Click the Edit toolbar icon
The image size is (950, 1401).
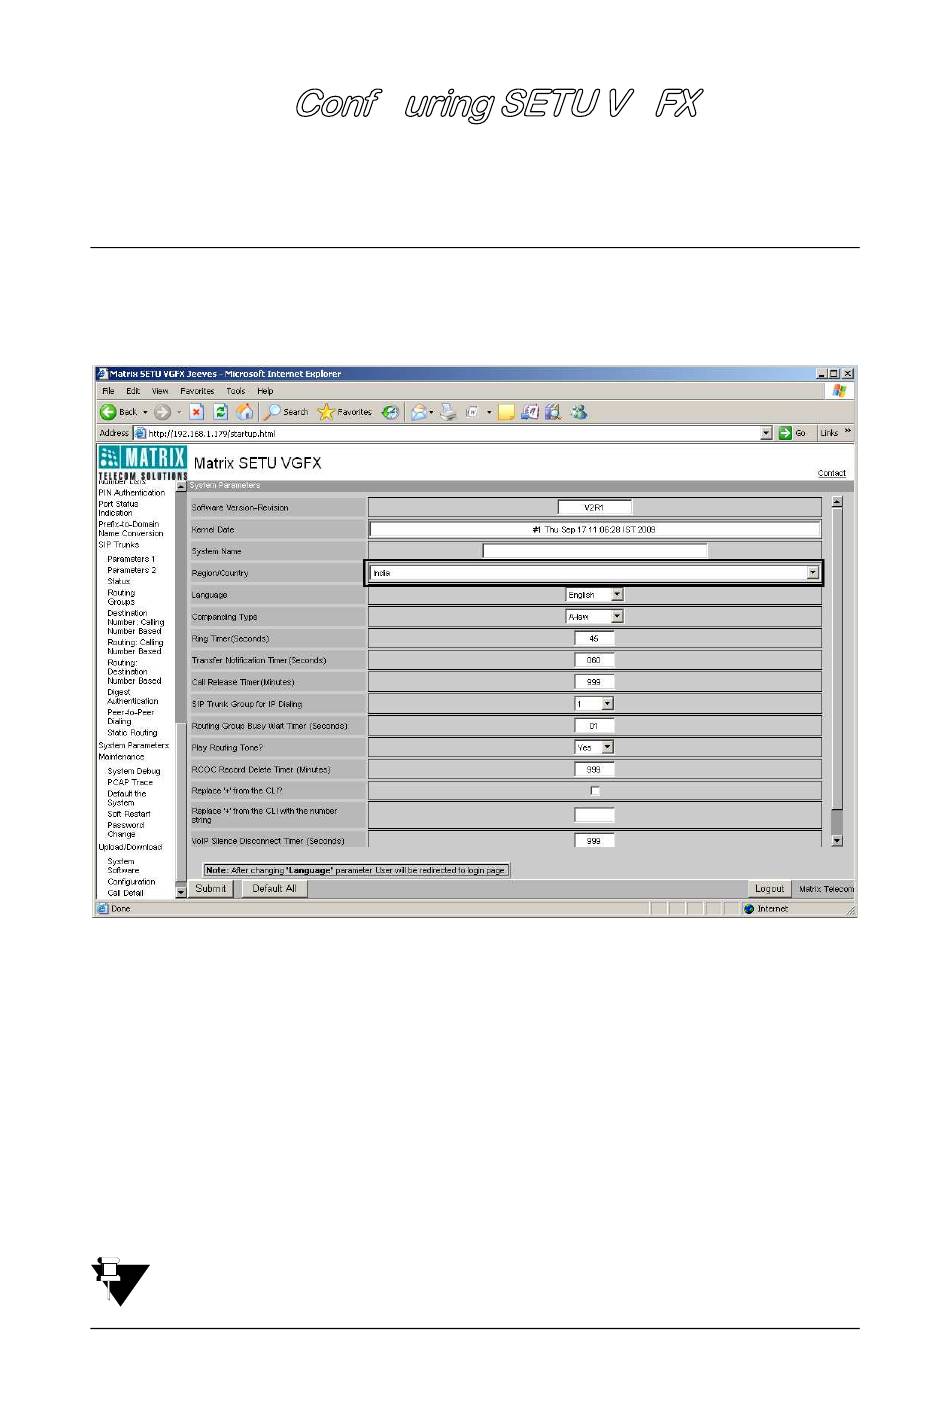[x=473, y=412]
